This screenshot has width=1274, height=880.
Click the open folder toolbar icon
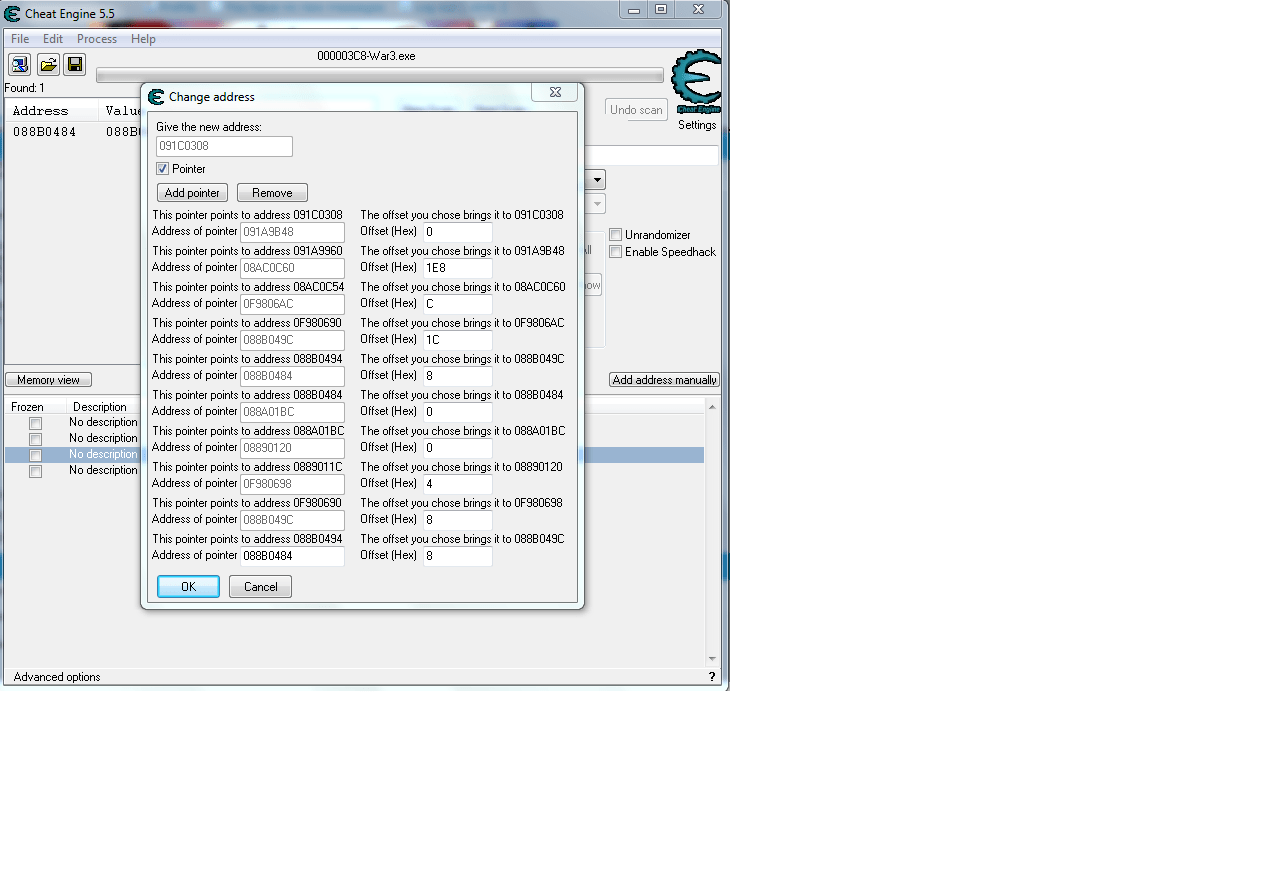click(x=48, y=65)
